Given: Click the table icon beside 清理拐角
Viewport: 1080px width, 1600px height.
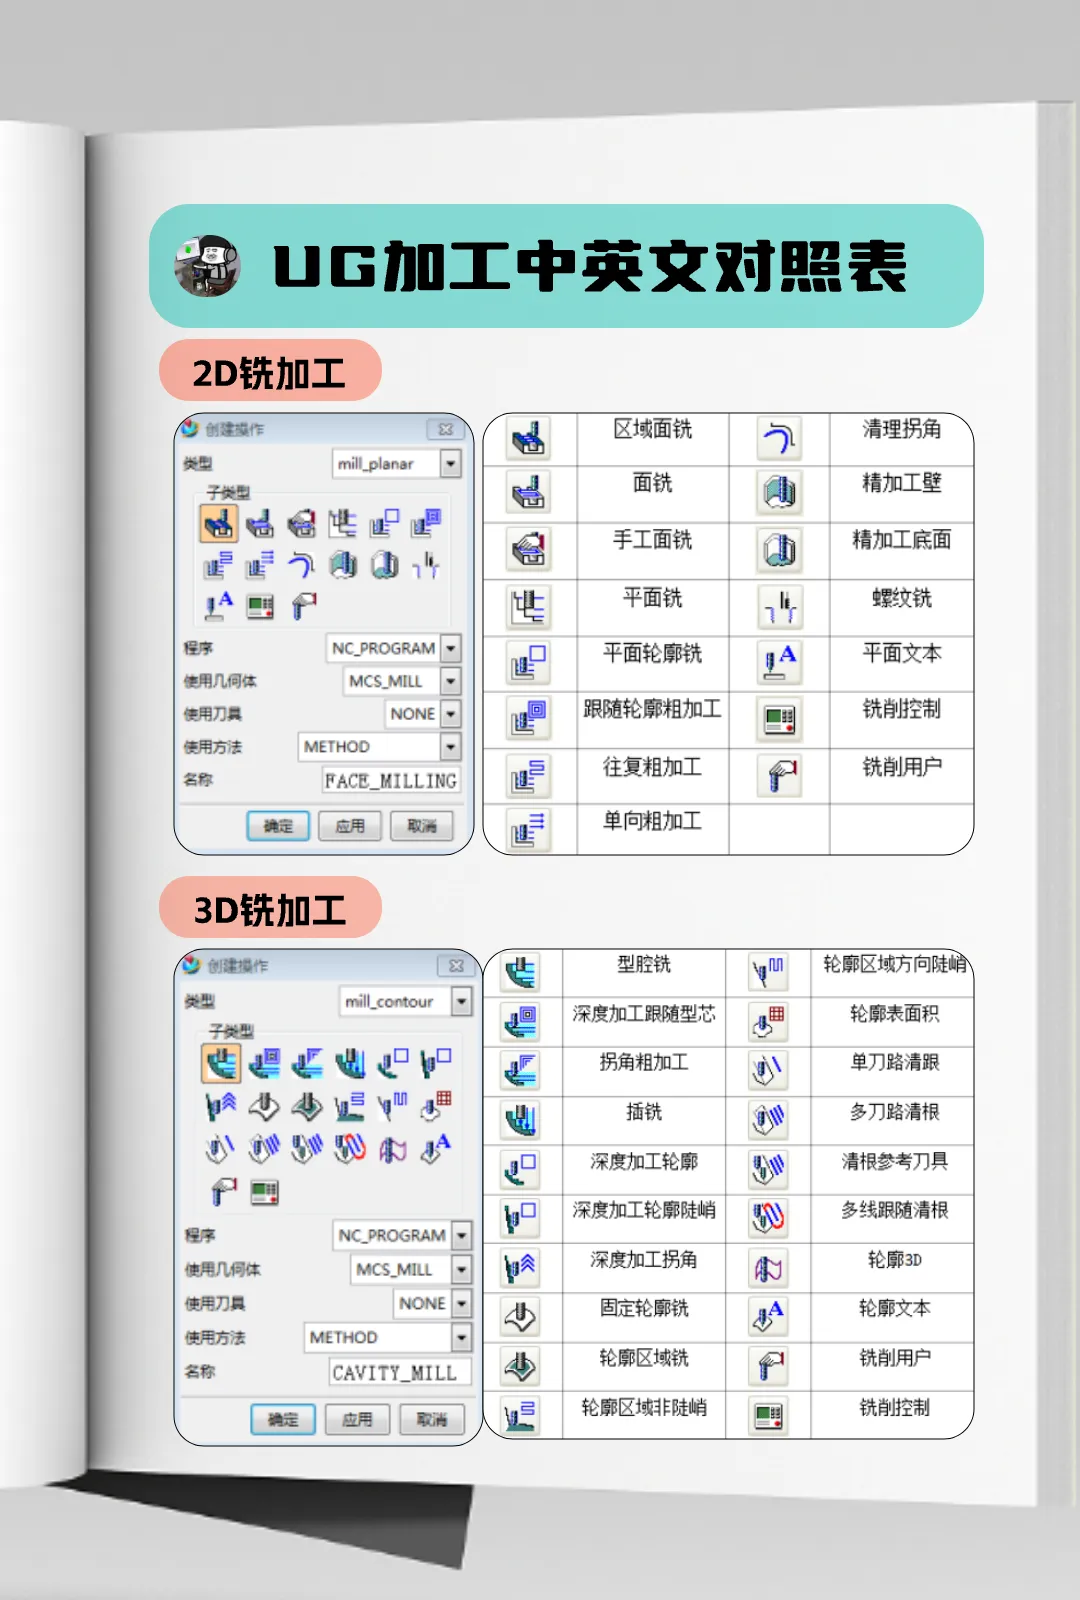Looking at the screenshot, I should point(780,438).
